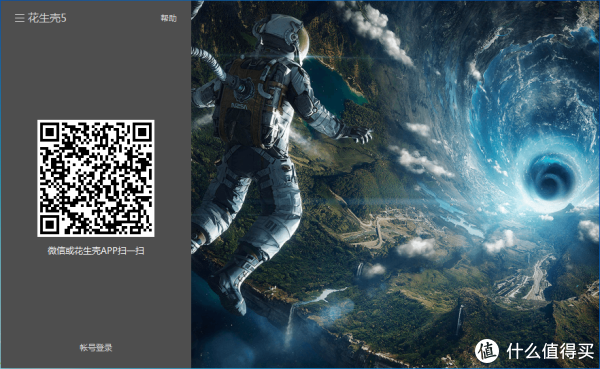
Task: Click the top-left finder square of the QR code
Action: click(50, 132)
